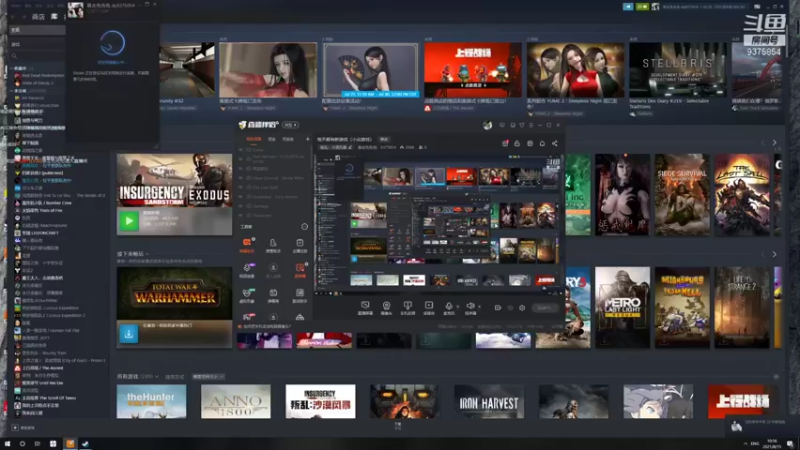Open the hamburger menu in the streaming app title bar
The width and height of the screenshot is (800, 450).
pos(531,125)
